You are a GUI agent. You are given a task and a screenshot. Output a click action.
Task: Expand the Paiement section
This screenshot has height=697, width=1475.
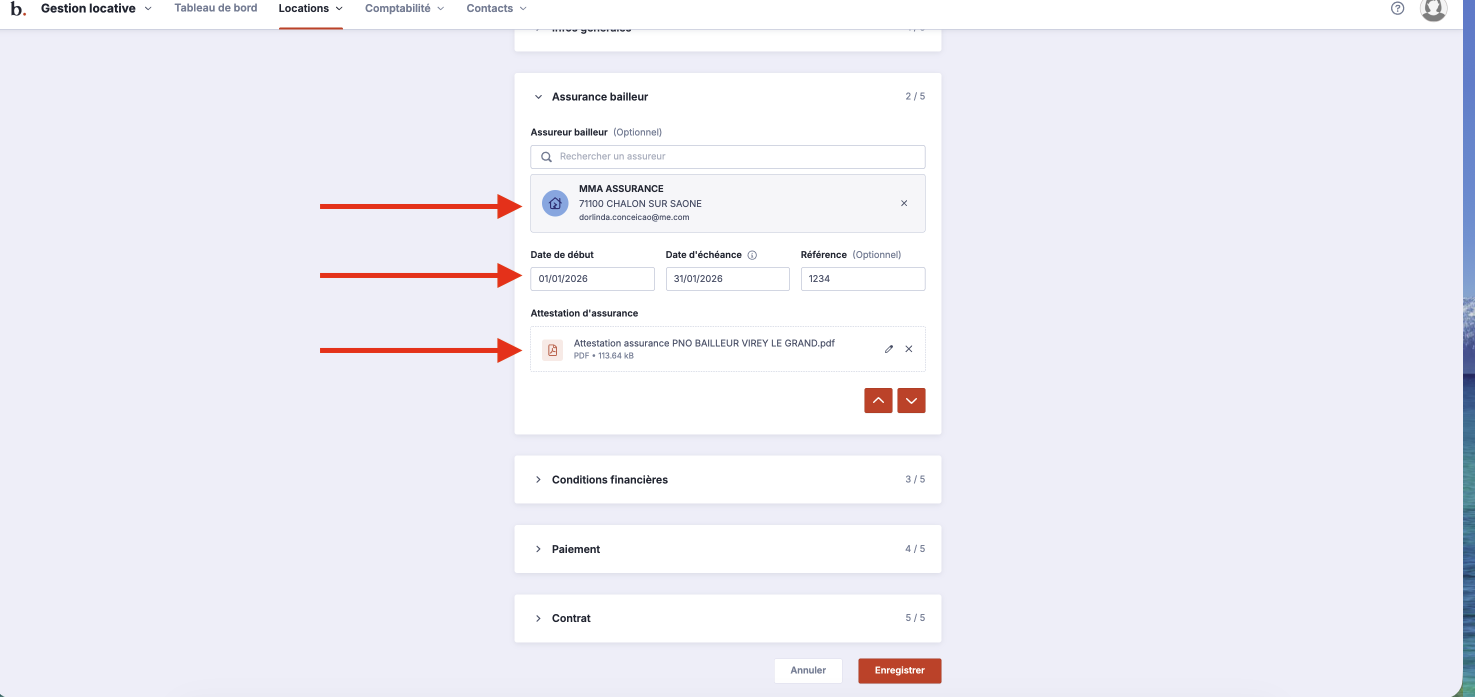click(539, 549)
